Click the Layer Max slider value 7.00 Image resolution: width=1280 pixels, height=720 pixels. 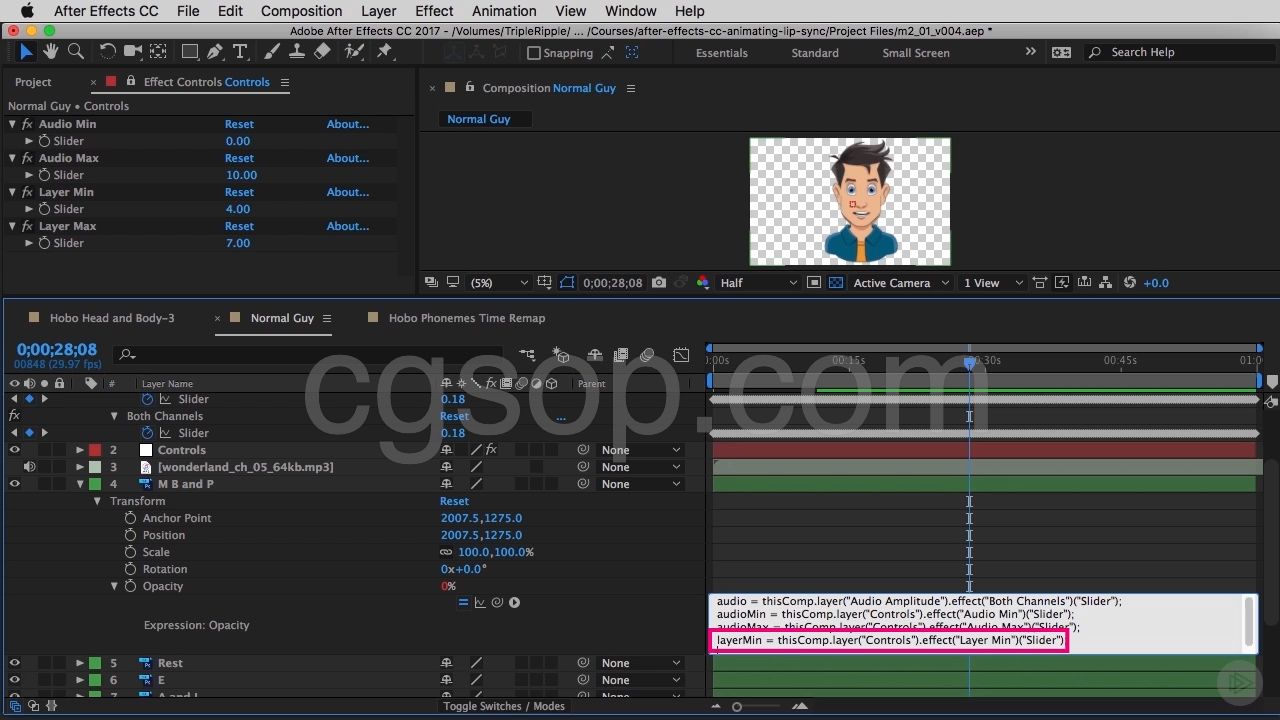pyautogui.click(x=238, y=243)
